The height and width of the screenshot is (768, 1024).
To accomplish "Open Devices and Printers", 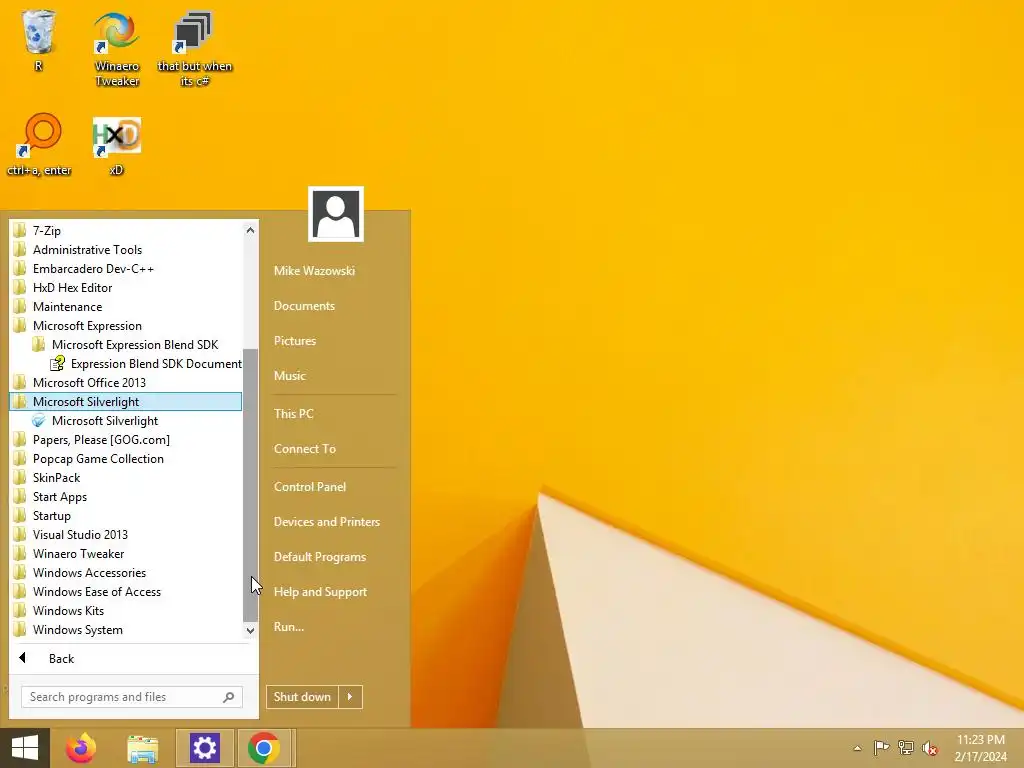I will 327,522.
